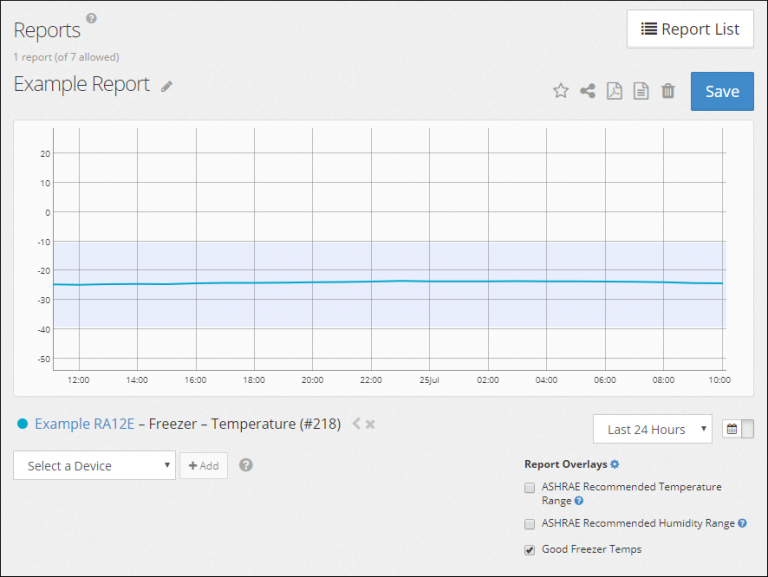Save the report

pos(722,91)
